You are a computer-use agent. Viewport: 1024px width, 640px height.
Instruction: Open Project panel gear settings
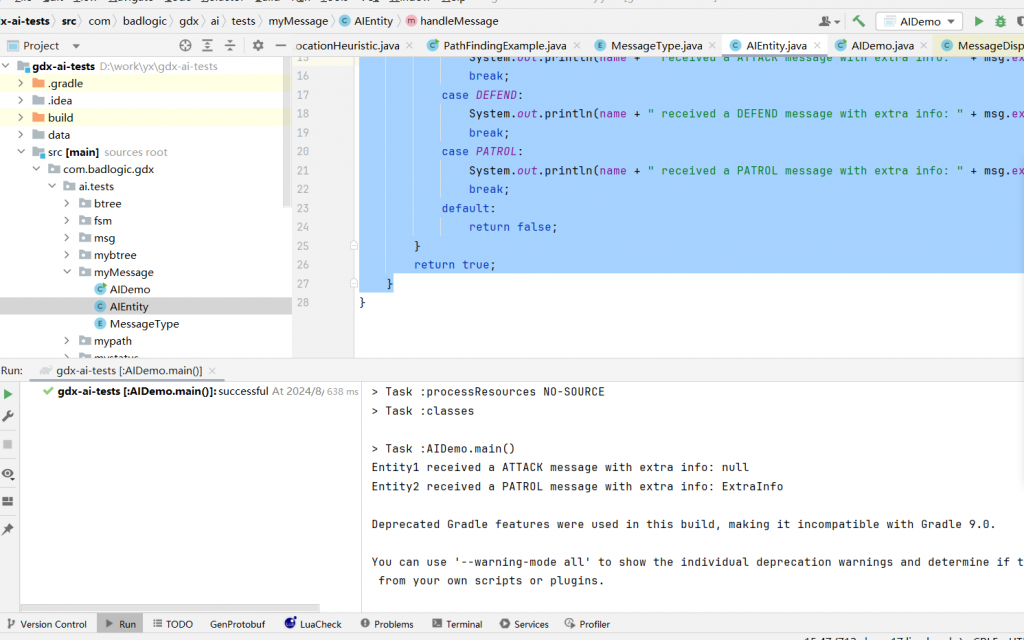point(258,45)
